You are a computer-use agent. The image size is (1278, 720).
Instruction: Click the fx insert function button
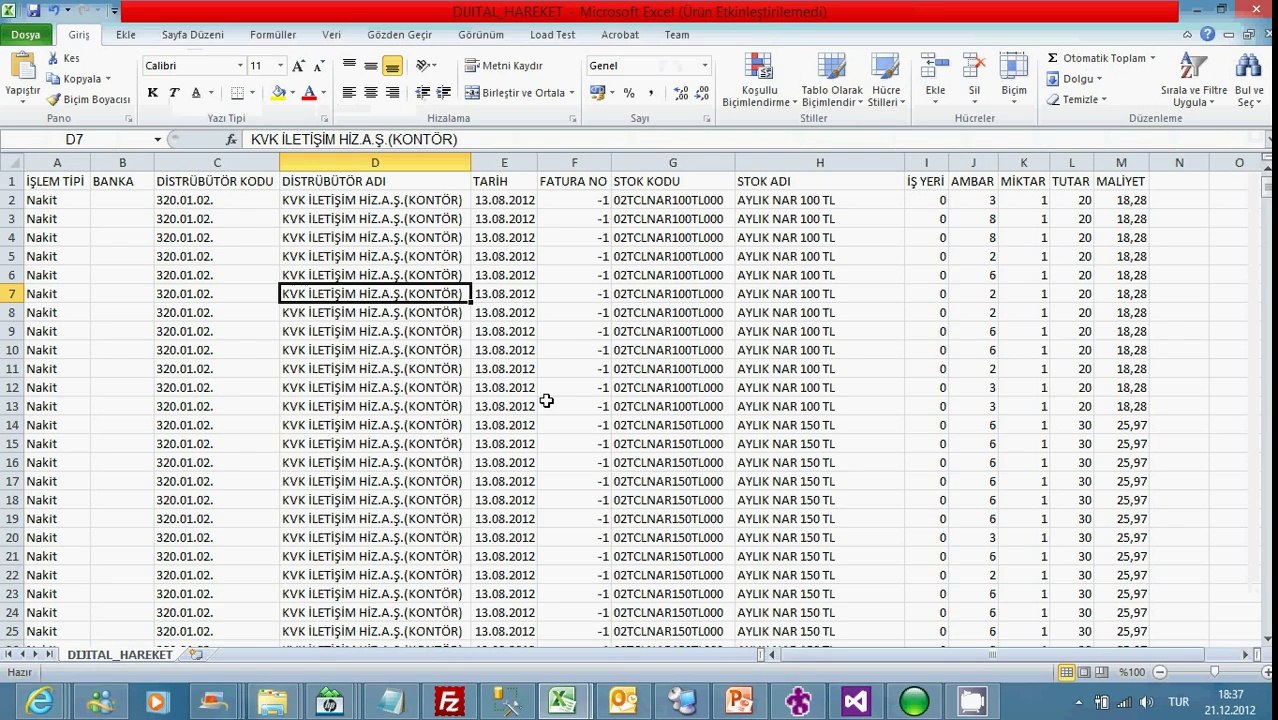(231, 140)
